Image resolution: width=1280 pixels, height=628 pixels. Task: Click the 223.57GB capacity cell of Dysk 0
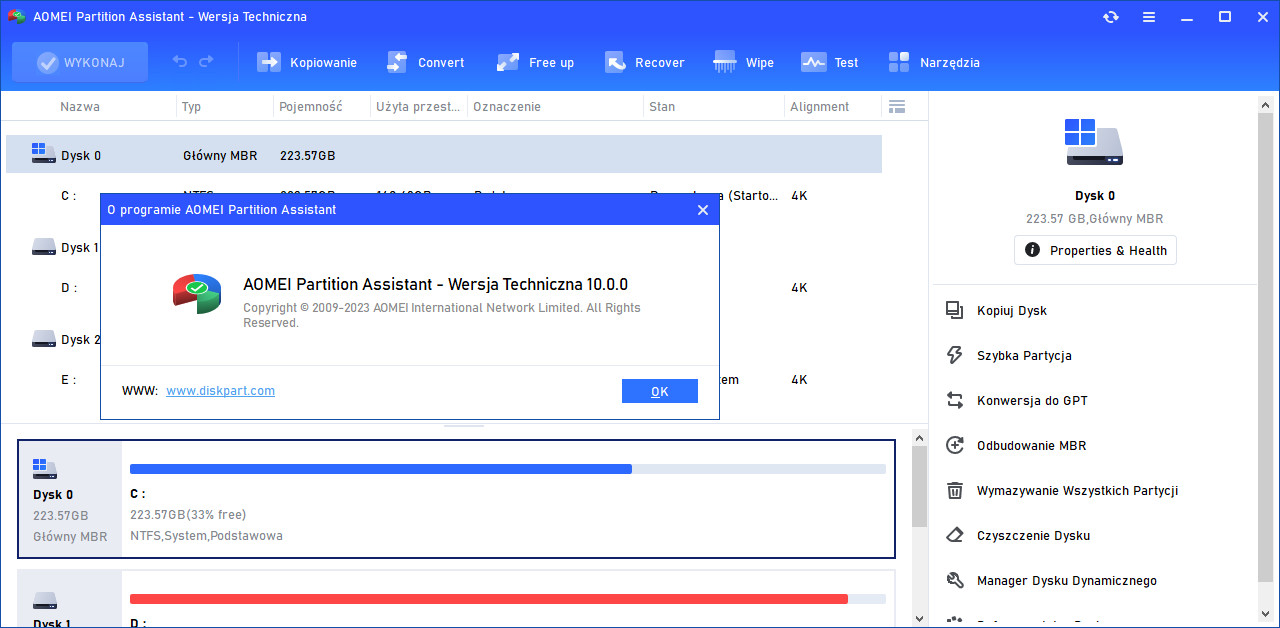pyautogui.click(x=308, y=156)
